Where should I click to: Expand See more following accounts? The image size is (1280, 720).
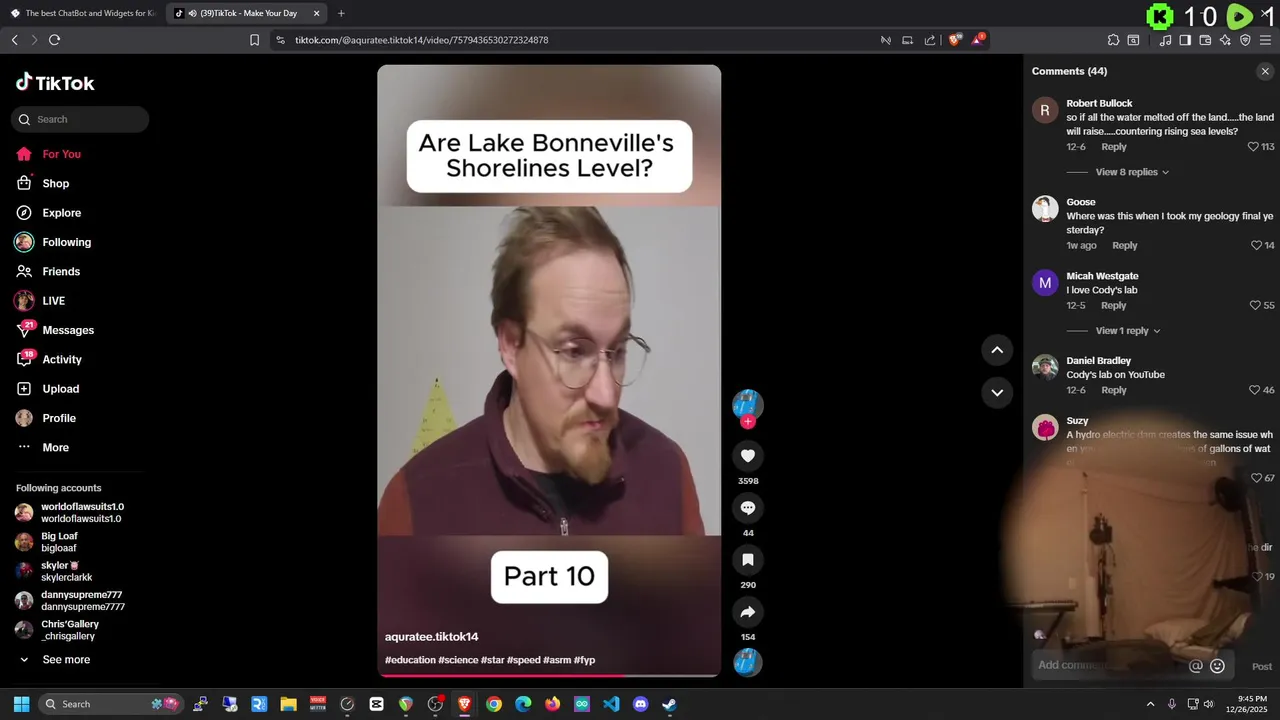click(66, 660)
